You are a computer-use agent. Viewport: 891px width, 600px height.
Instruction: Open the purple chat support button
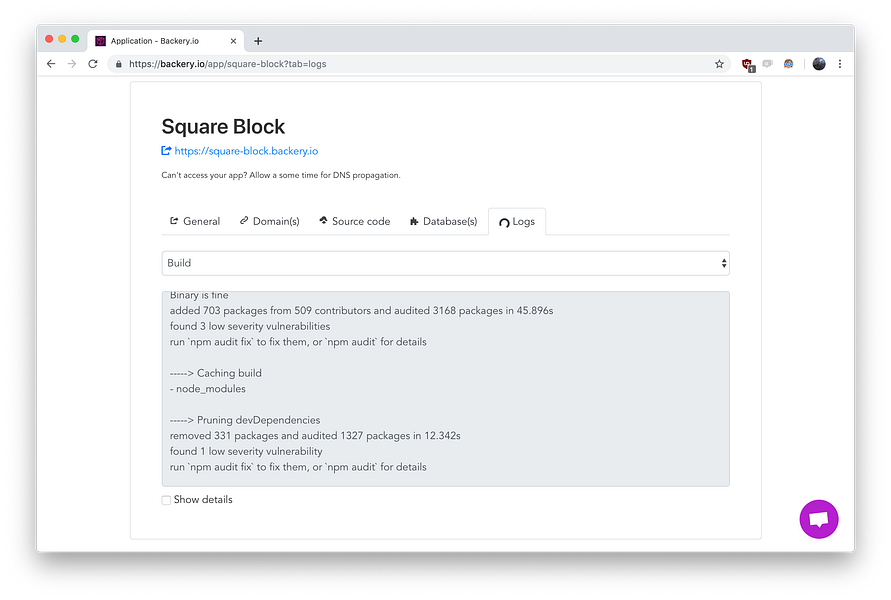(x=819, y=519)
